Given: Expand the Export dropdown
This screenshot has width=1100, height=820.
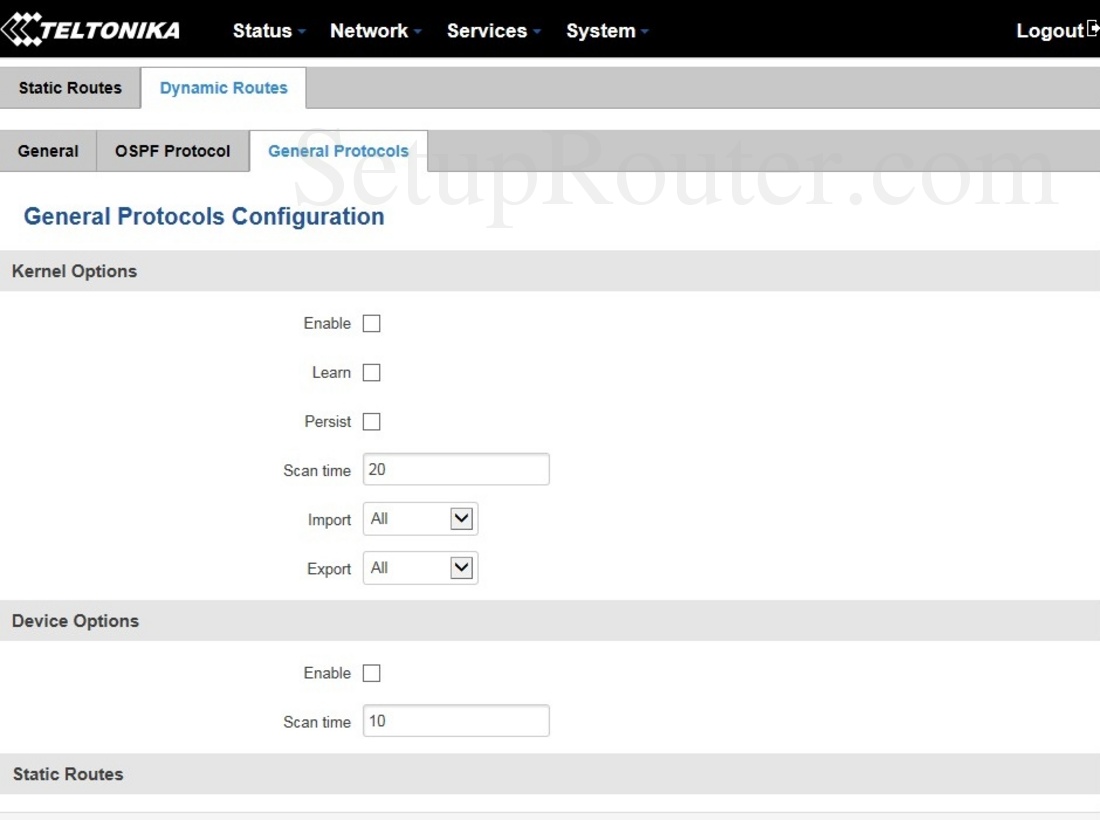Looking at the screenshot, I should pos(420,568).
